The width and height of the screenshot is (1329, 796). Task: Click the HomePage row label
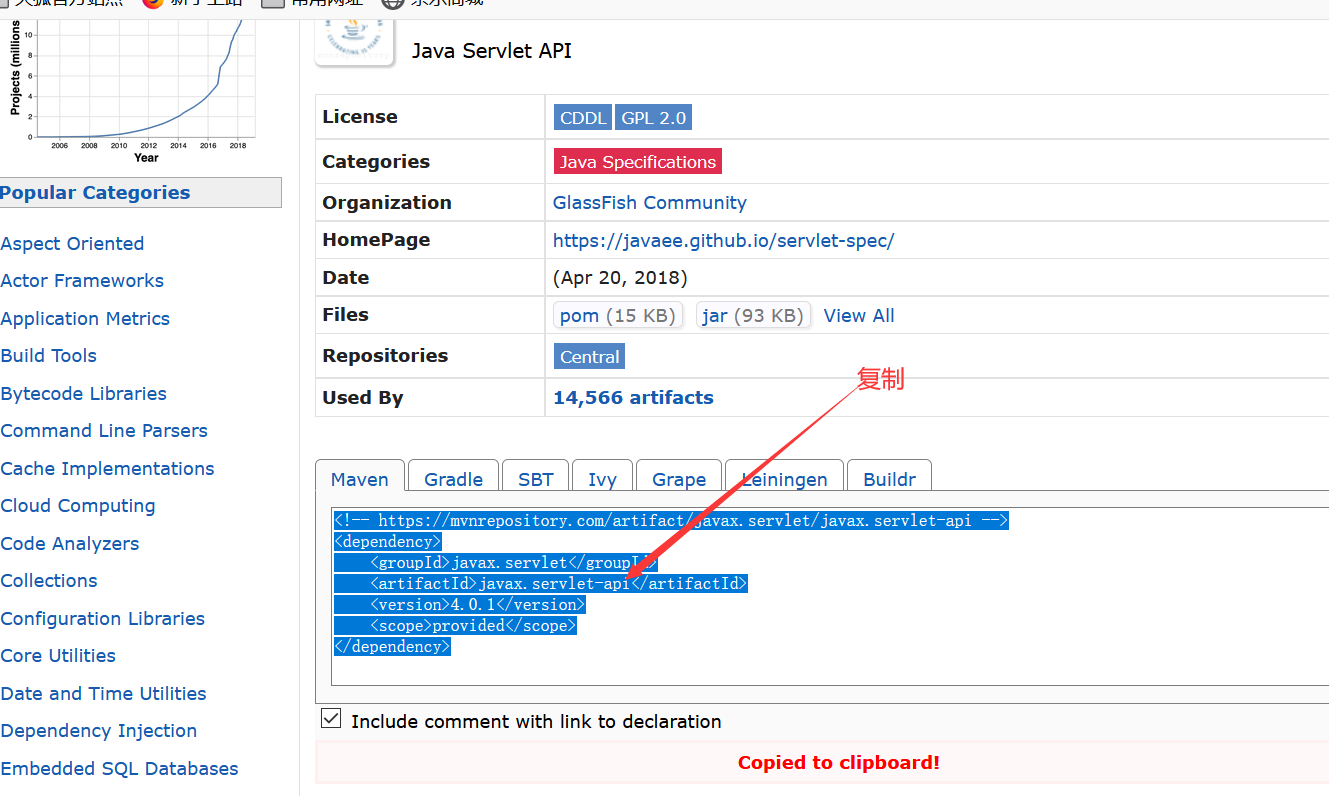[376, 240]
